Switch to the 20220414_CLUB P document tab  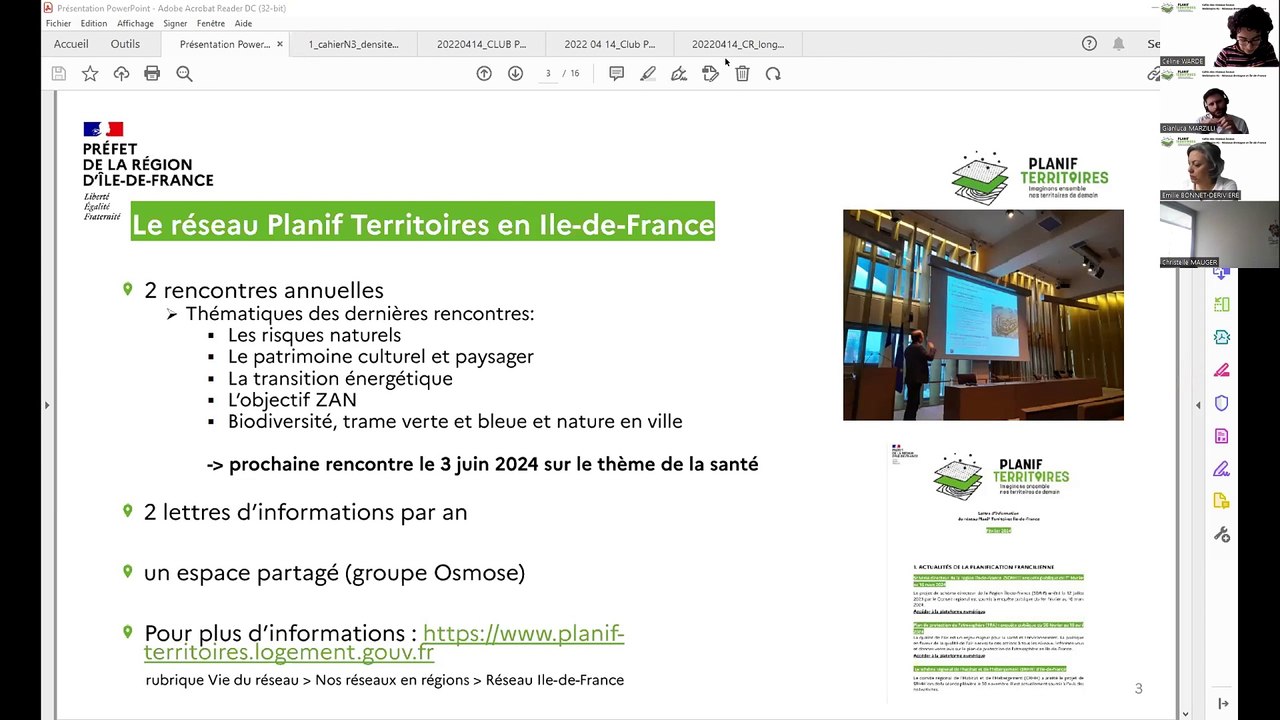click(x=481, y=44)
